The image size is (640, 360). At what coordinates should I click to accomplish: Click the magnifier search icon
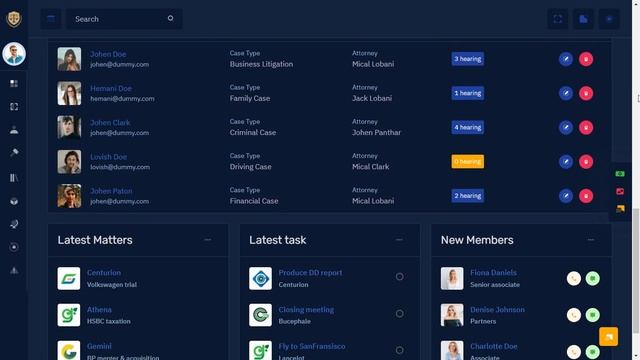pyautogui.click(x=171, y=18)
